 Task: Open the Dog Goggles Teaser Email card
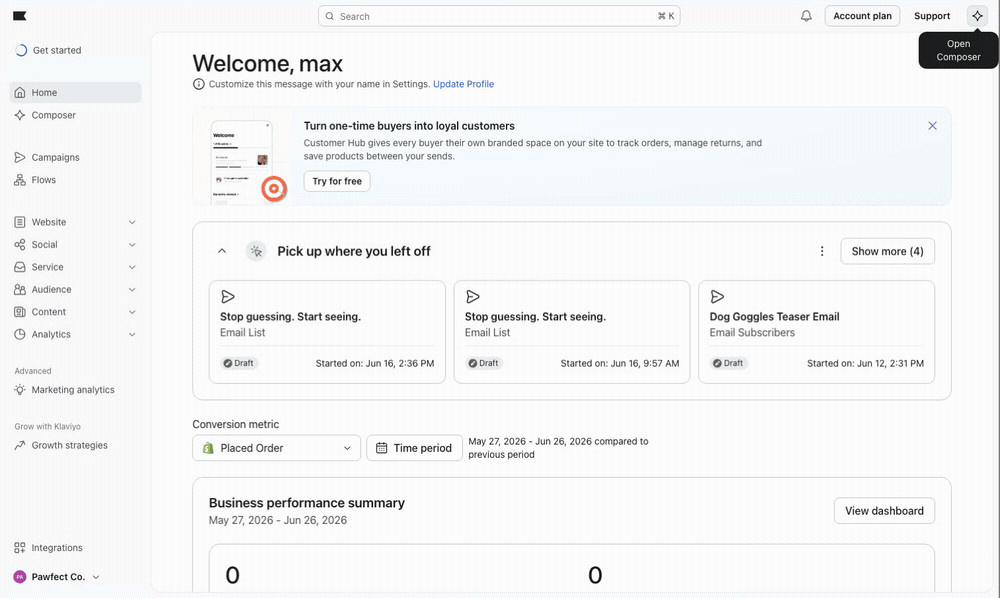(x=816, y=332)
